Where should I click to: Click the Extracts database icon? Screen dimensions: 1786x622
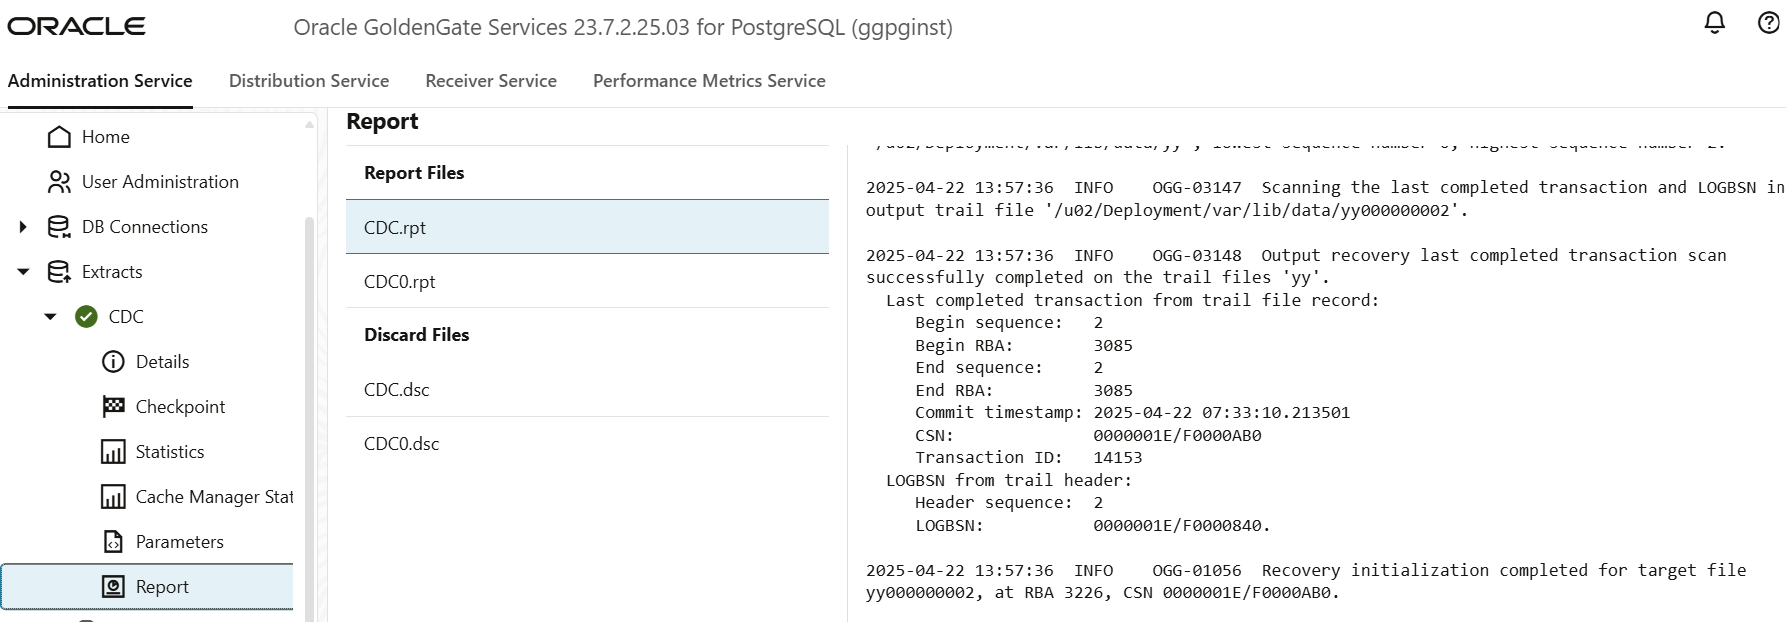[59, 272]
